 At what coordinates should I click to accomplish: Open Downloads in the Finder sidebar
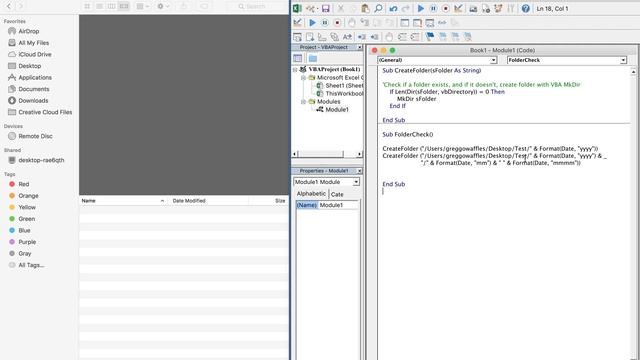click(33, 100)
